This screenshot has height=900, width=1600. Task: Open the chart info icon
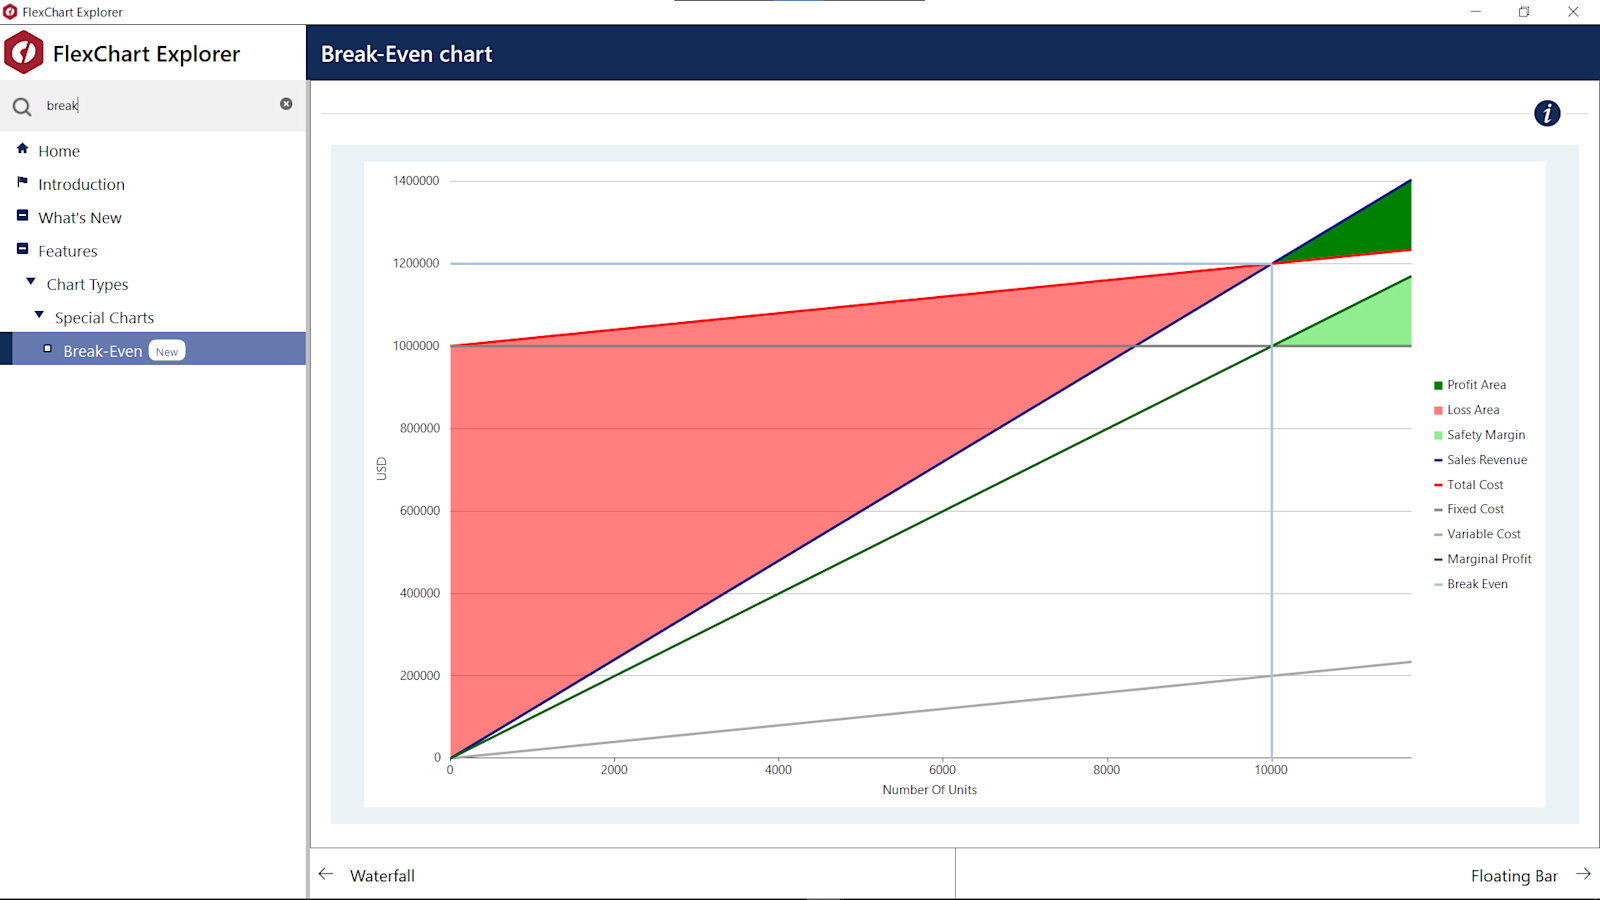1547,113
